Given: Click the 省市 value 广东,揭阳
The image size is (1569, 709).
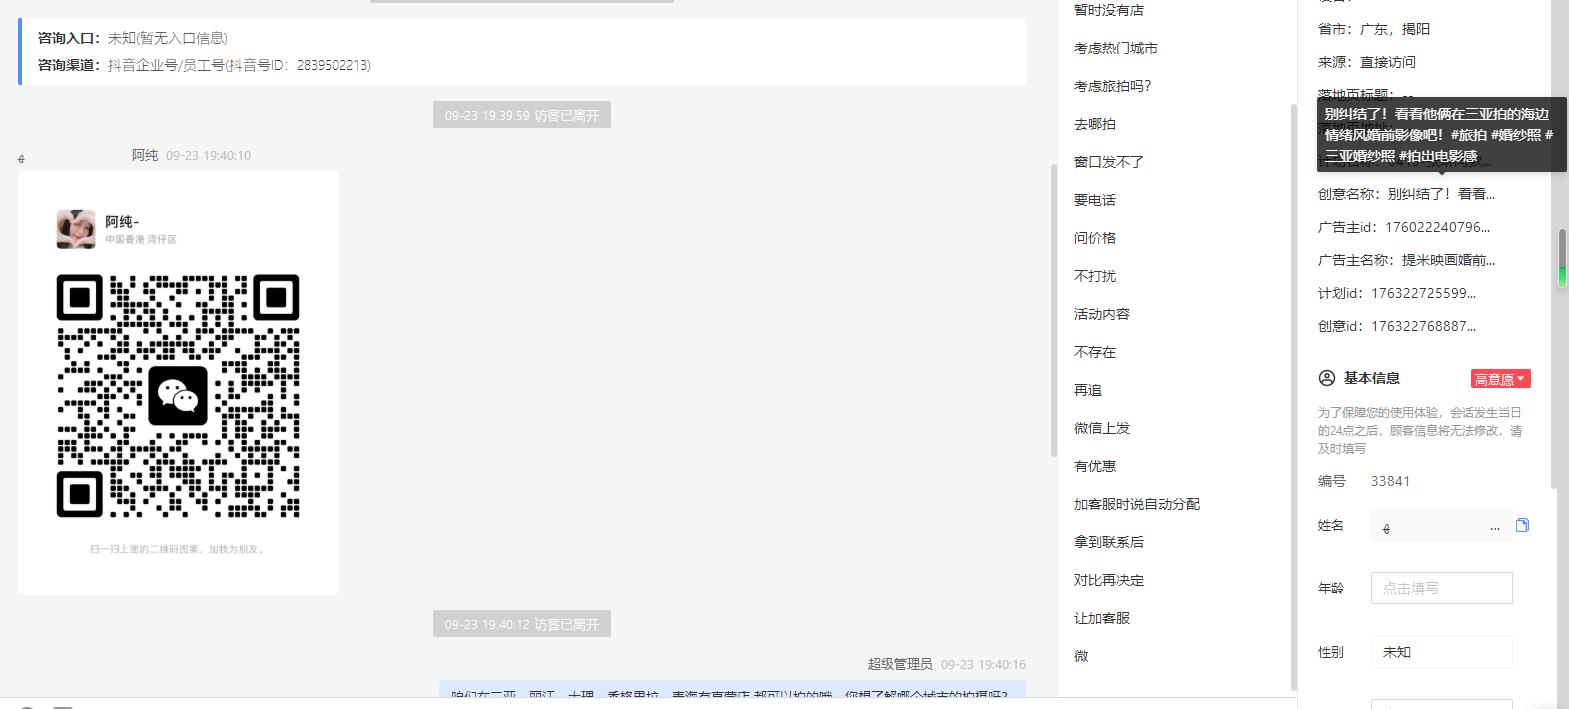Looking at the screenshot, I should (x=1395, y=29).
